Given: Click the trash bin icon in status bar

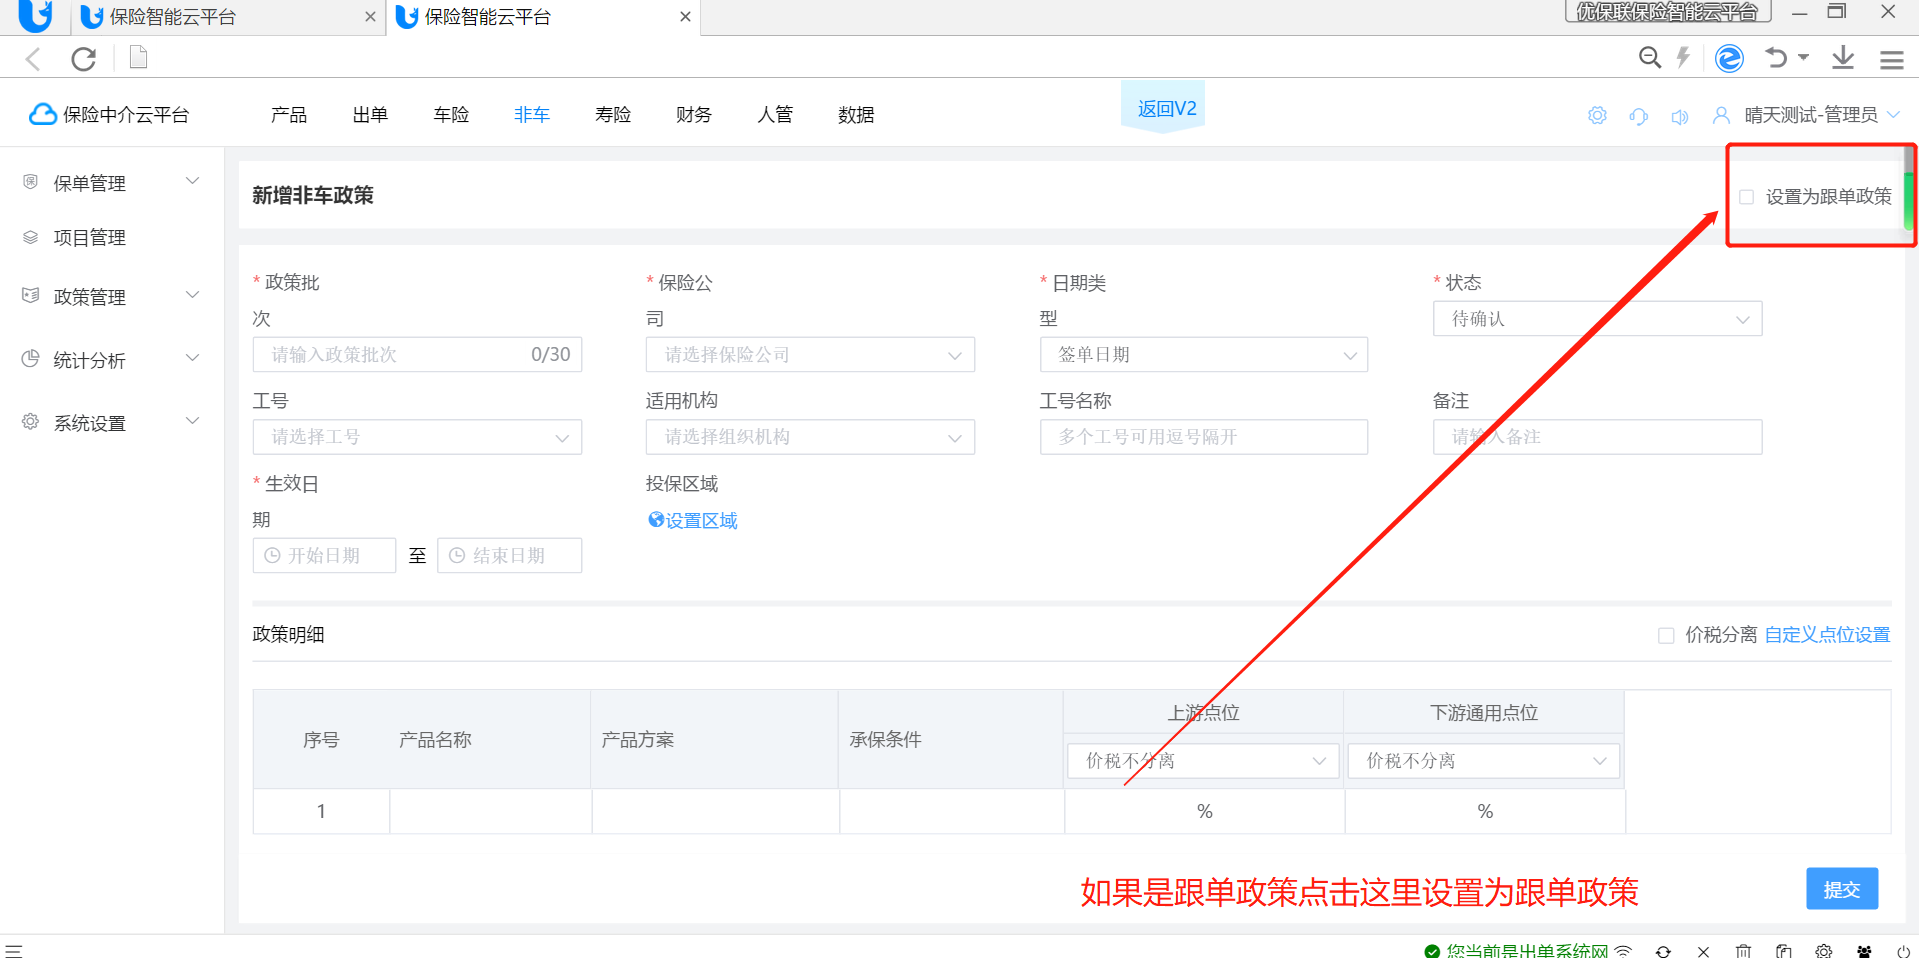Looking at the screenshot, I should pos(1743,951).
